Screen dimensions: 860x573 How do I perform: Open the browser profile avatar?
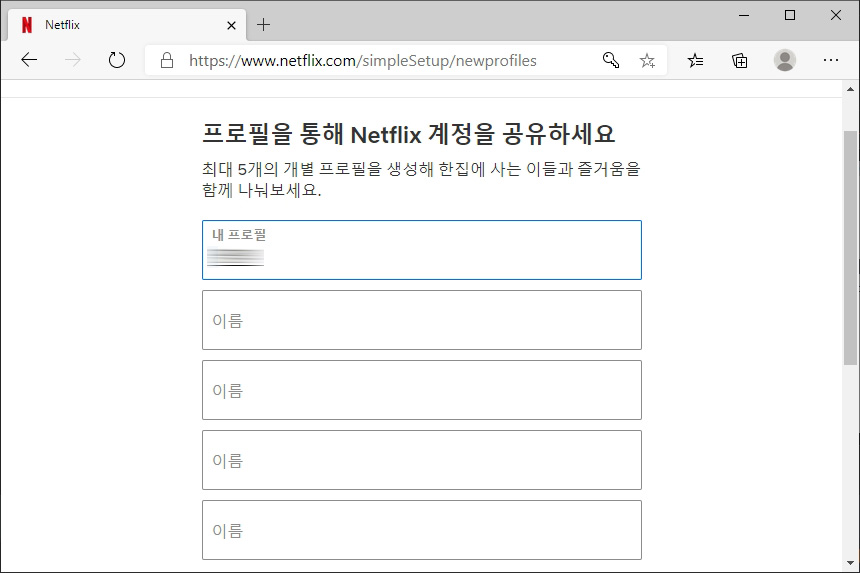point(785,60)
